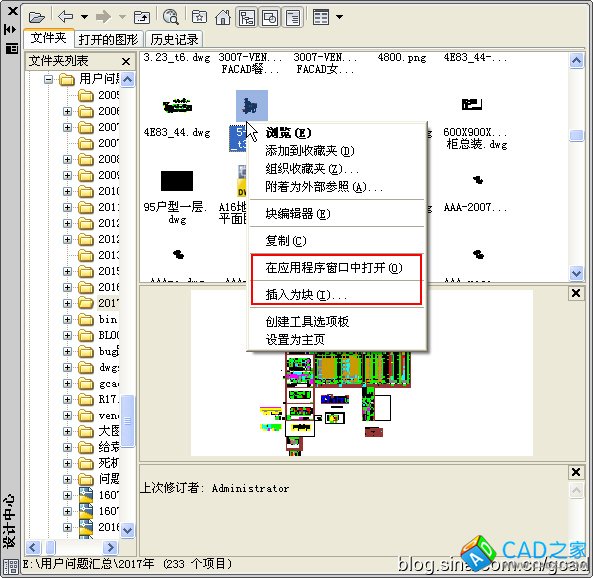Select 在应用程序窗口中打开 in the context menu
593x578 pixels.
coord(334,268)
